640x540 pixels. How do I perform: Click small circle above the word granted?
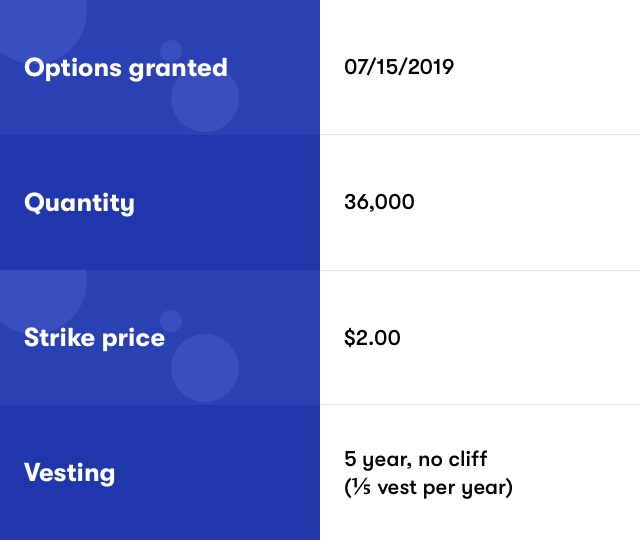(171, 51)
